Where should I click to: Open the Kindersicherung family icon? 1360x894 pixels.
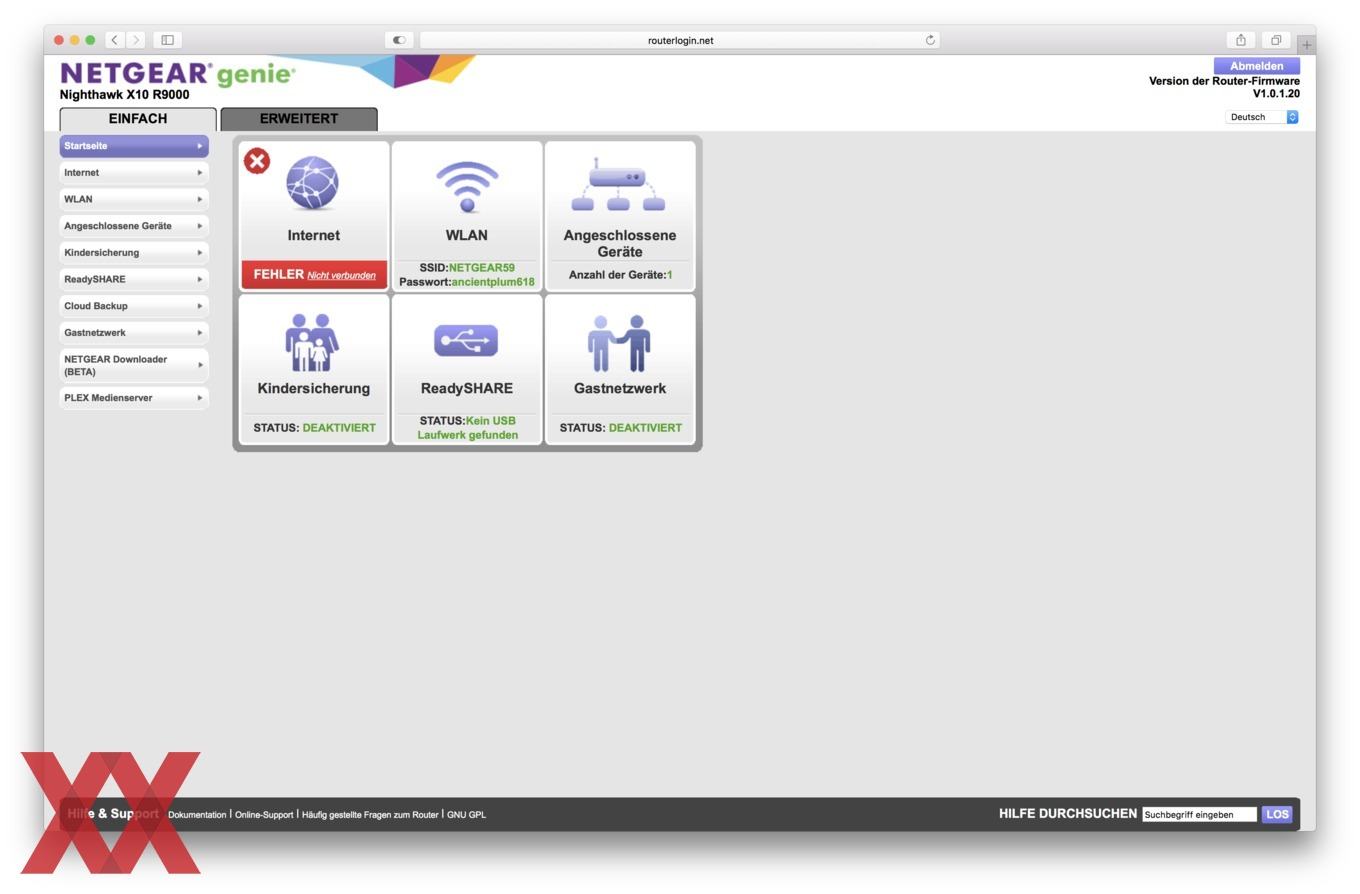313,342
